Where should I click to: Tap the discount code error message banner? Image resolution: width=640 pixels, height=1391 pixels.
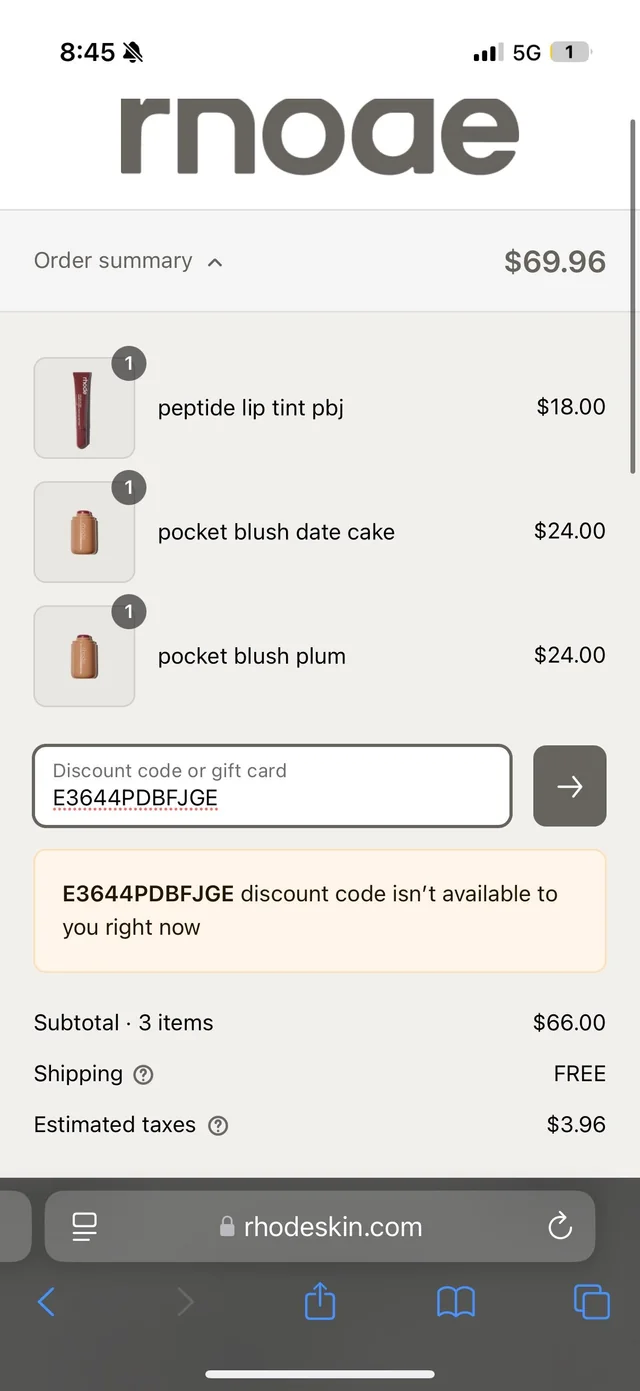click(x=319, y=910)
